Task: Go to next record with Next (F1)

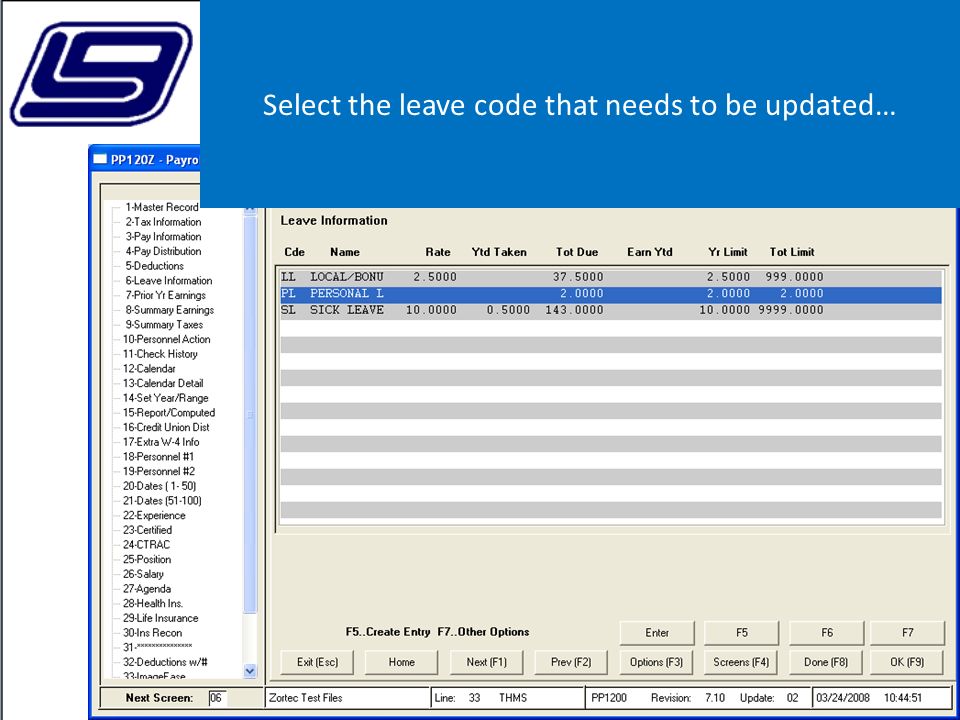Action: 487,662
